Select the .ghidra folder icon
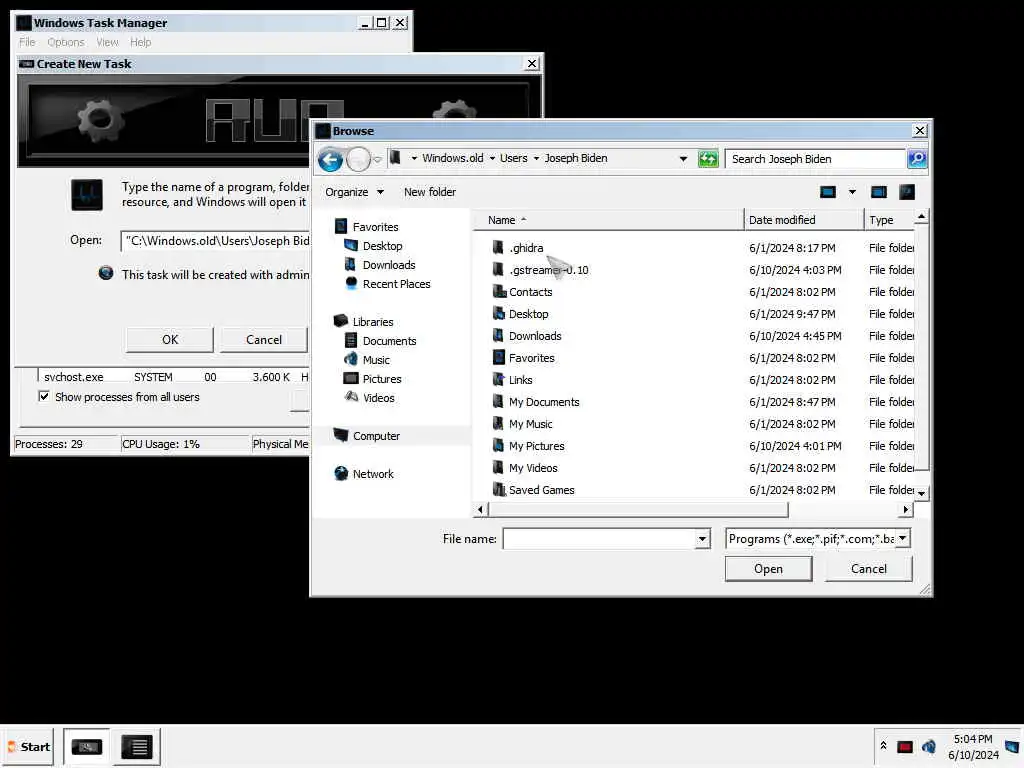This screenshot has height=768, width=1024. click(498, 248)
